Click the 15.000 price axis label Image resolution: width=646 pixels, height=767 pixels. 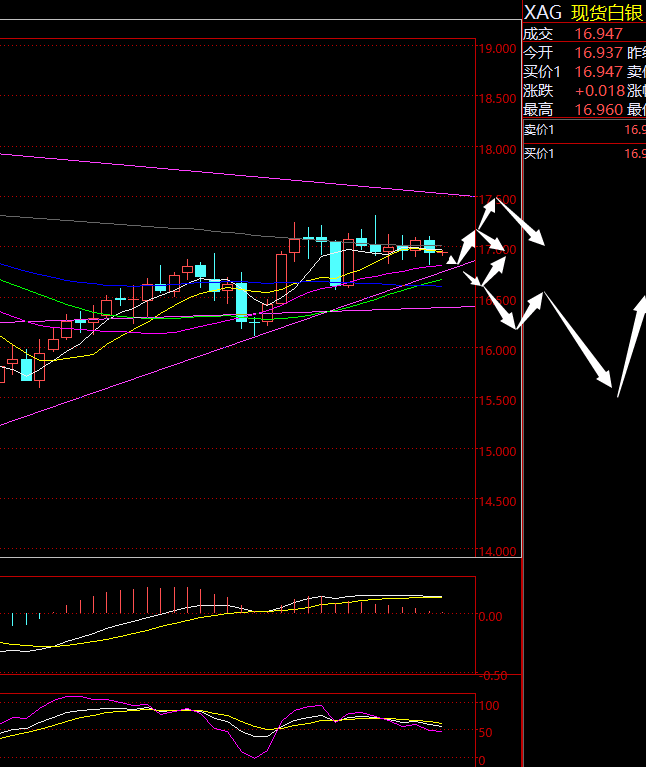(x=497, y=451)
